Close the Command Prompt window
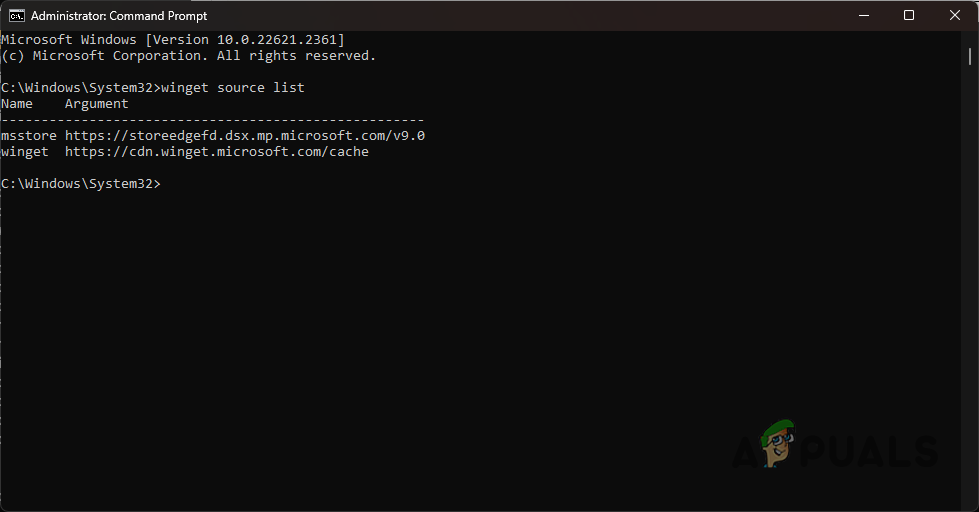This screenshot has height=512, width=979. click(x=954, y=15)
